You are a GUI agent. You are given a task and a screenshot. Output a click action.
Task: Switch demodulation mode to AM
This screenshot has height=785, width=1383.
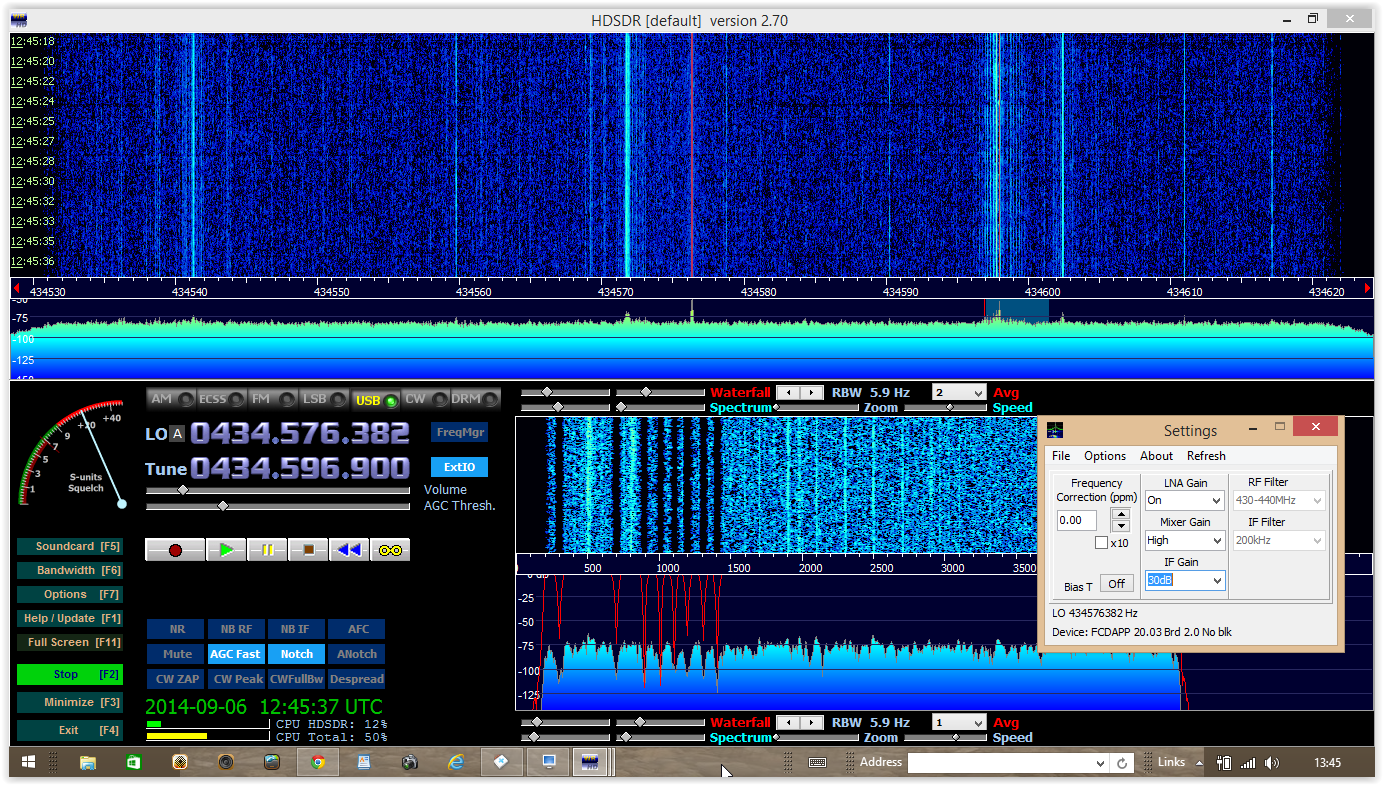point(170,399)
